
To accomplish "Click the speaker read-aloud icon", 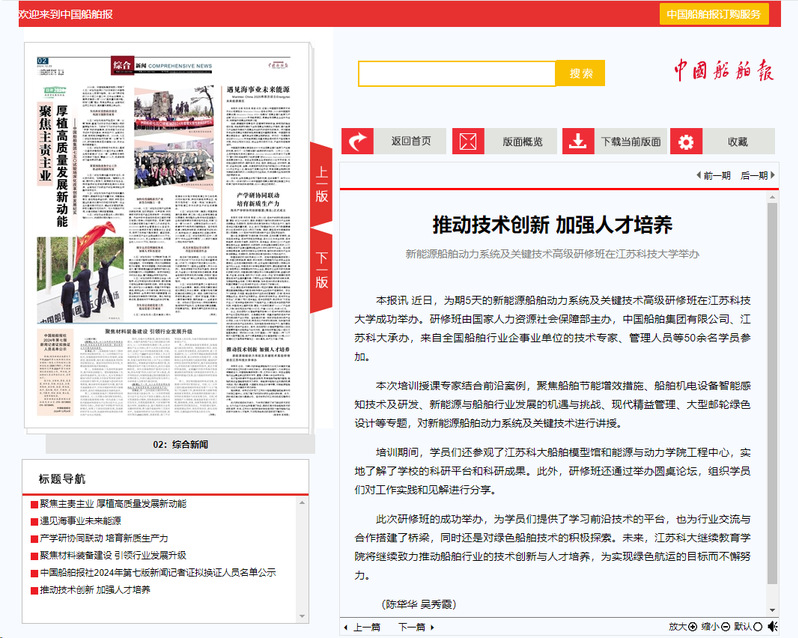I will [772, 627].
